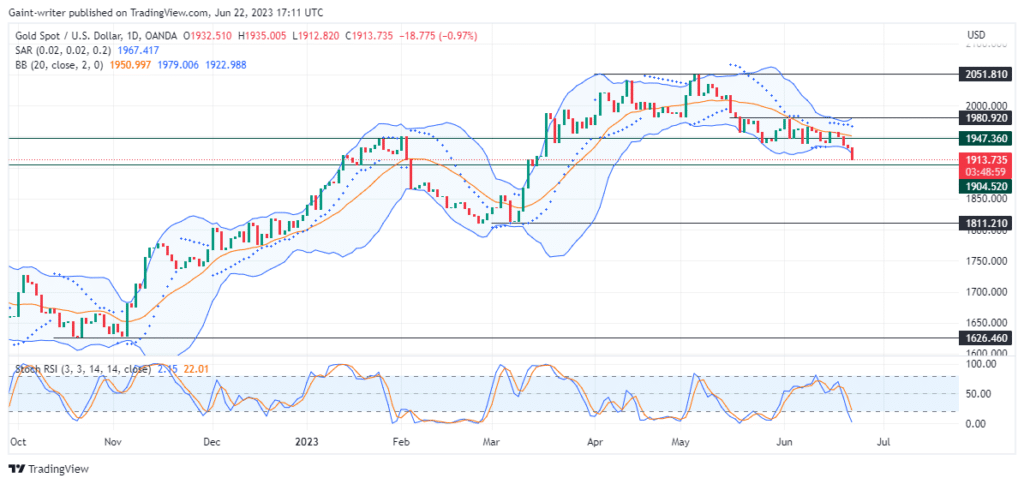Click the red current price label 1913.735
The width and height of the screenshot is (1024, 484).
point(985,159)
